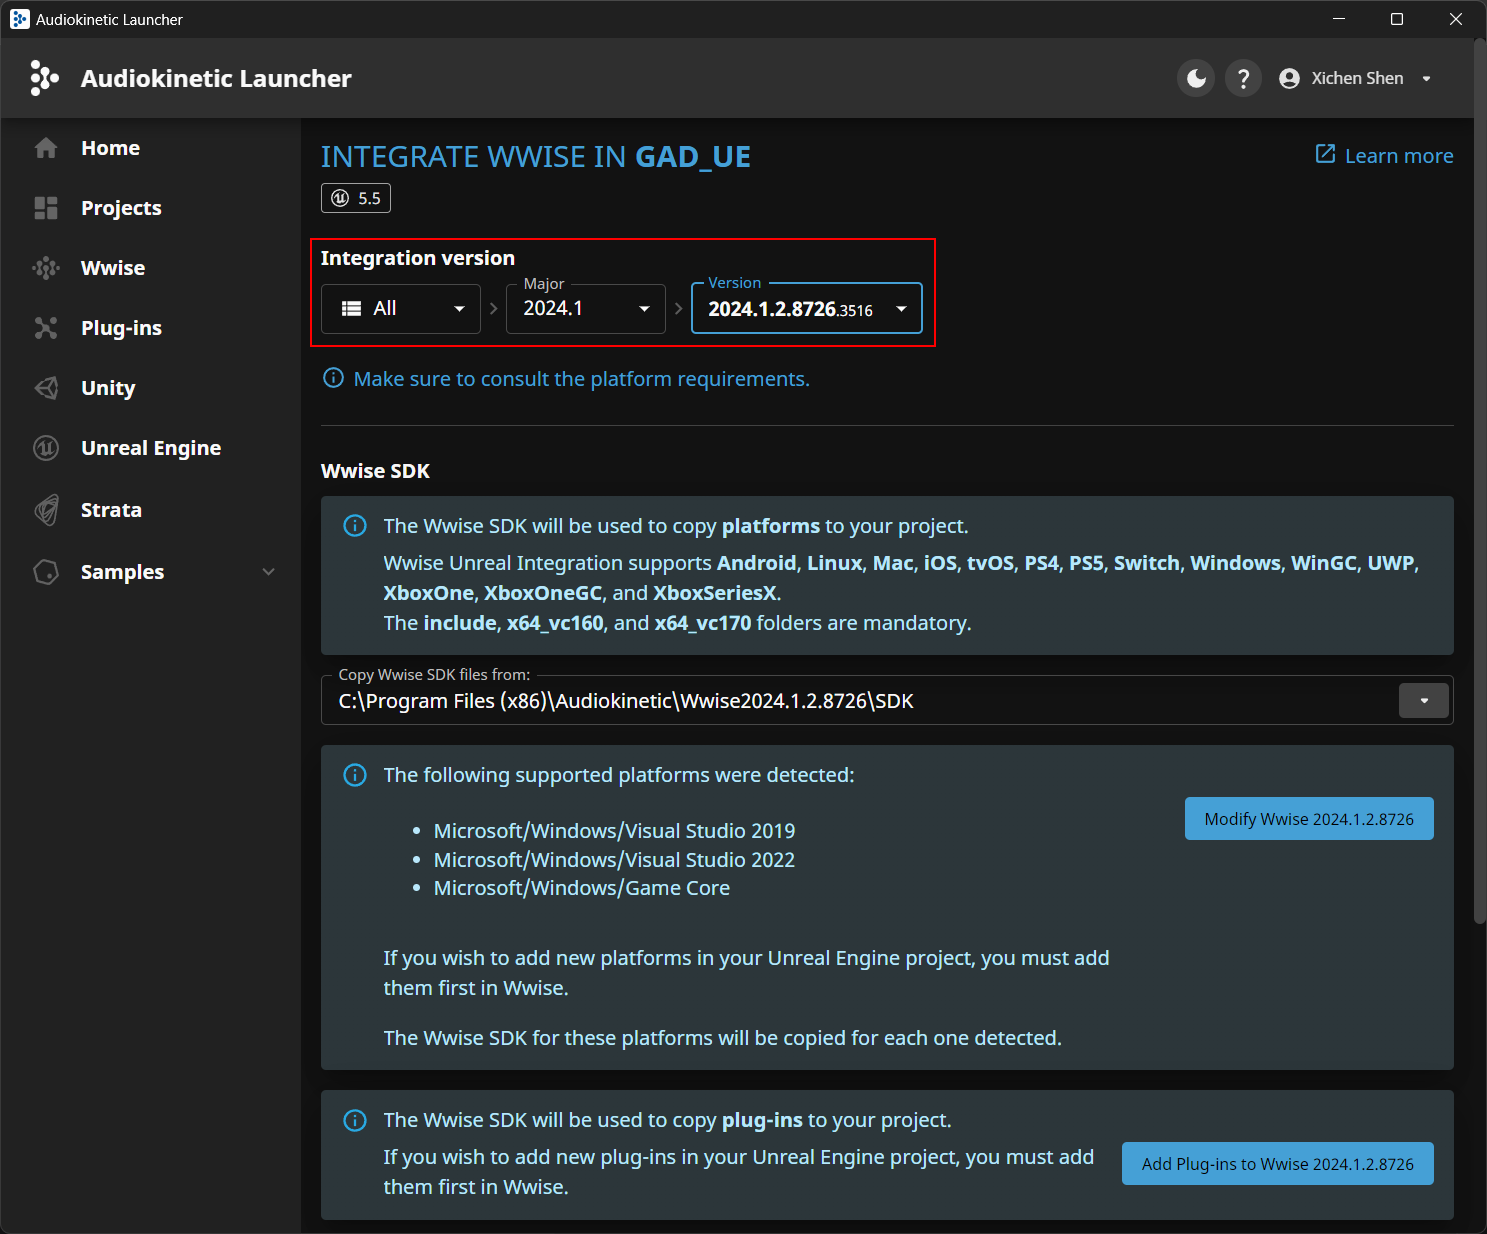This screenshot has width=1487, height=1234.
Task: Open the Unity page
Action: (x=108, y=388)
